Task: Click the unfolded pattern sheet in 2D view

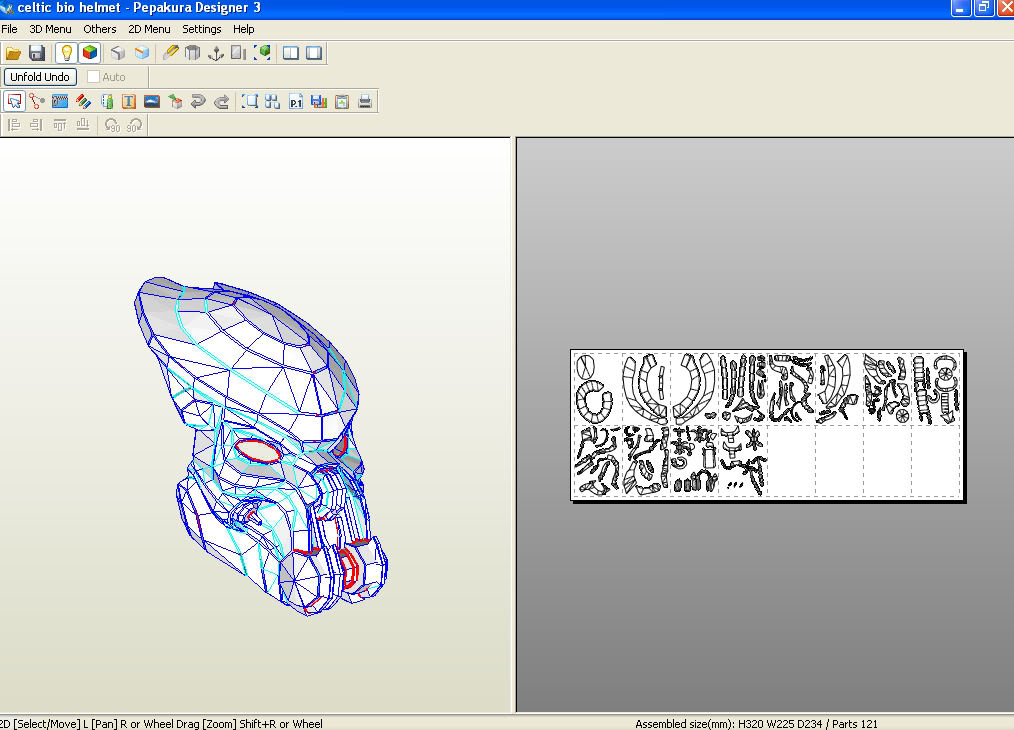Action: point(768,425)
